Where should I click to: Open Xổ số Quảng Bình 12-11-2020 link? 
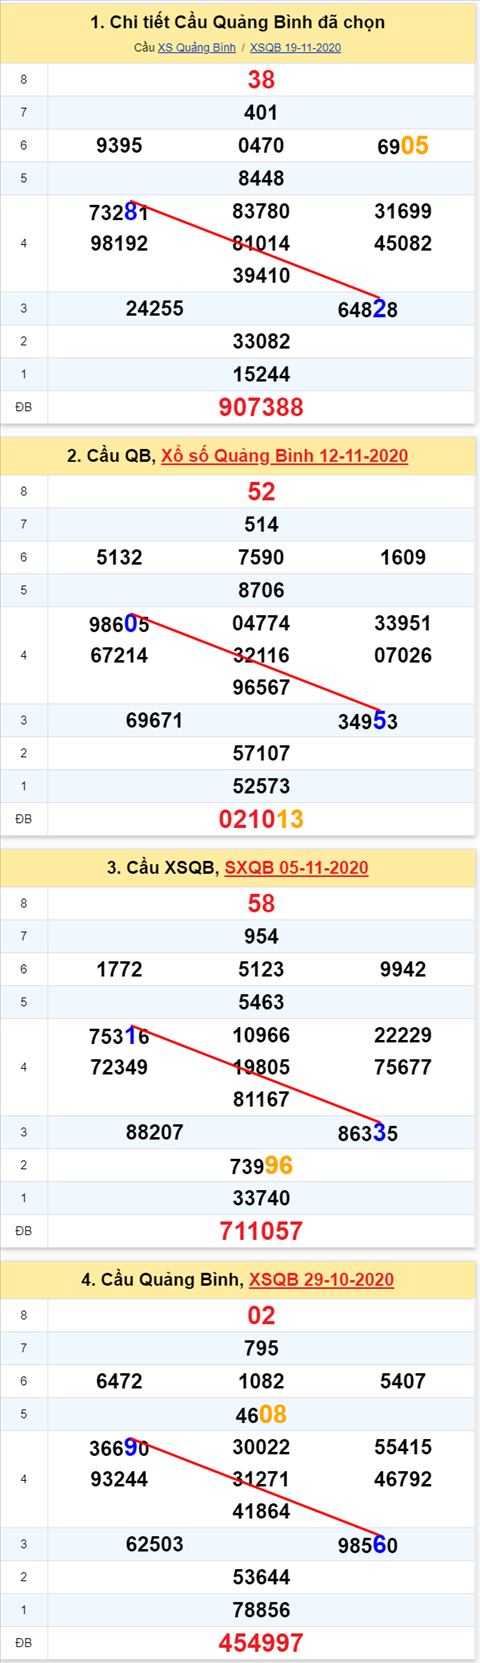[x=285, y=456]
